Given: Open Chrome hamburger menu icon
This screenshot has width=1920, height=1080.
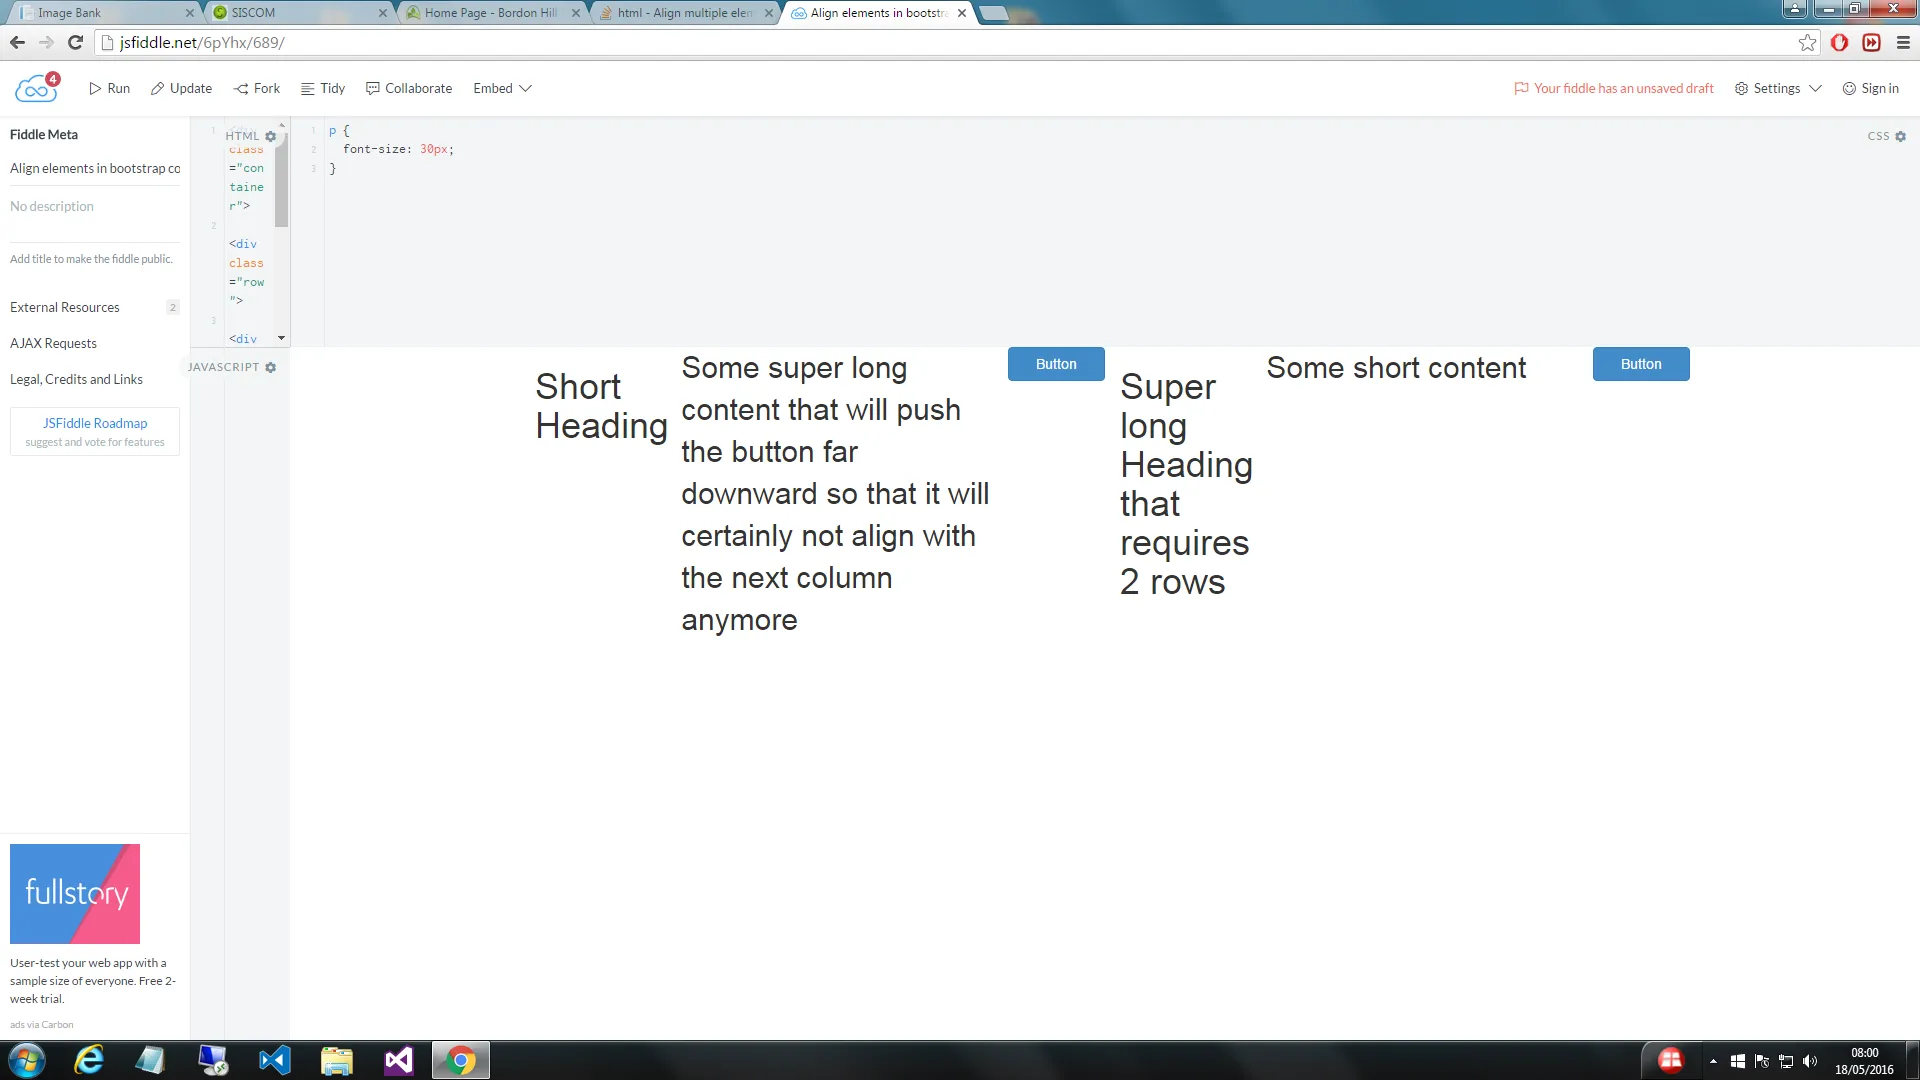Looking at the screenshot, I should pos(1903,42).
